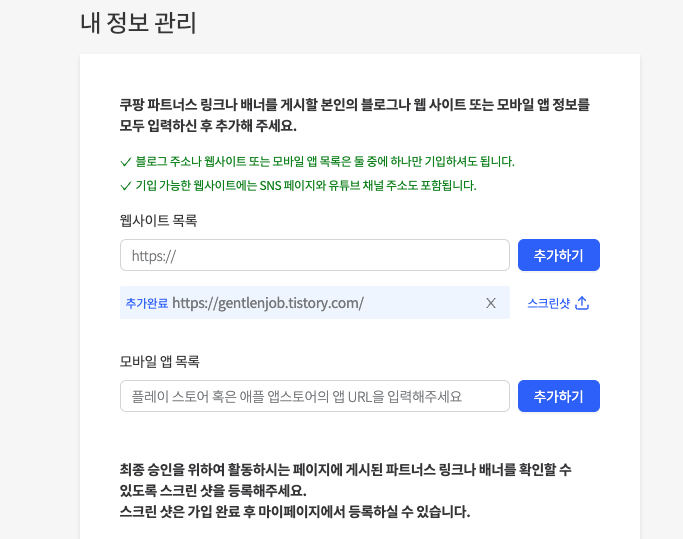Focus the https:// website URL field

(315, 255)
